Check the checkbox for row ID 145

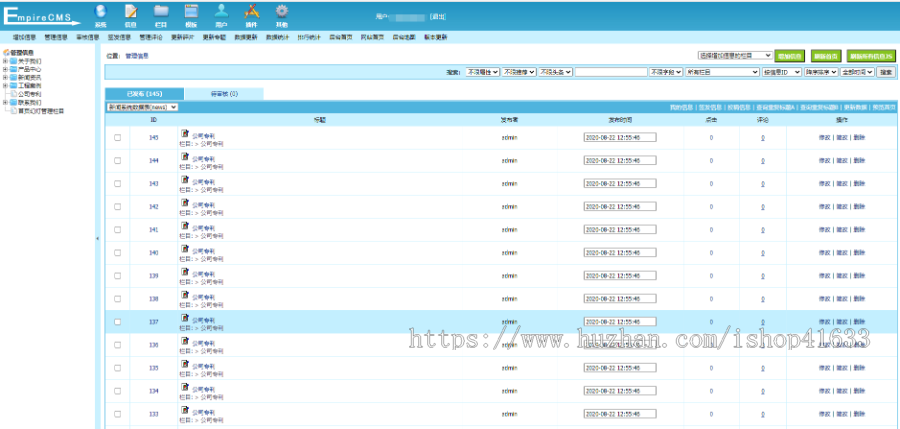click(x=117, y=138)
